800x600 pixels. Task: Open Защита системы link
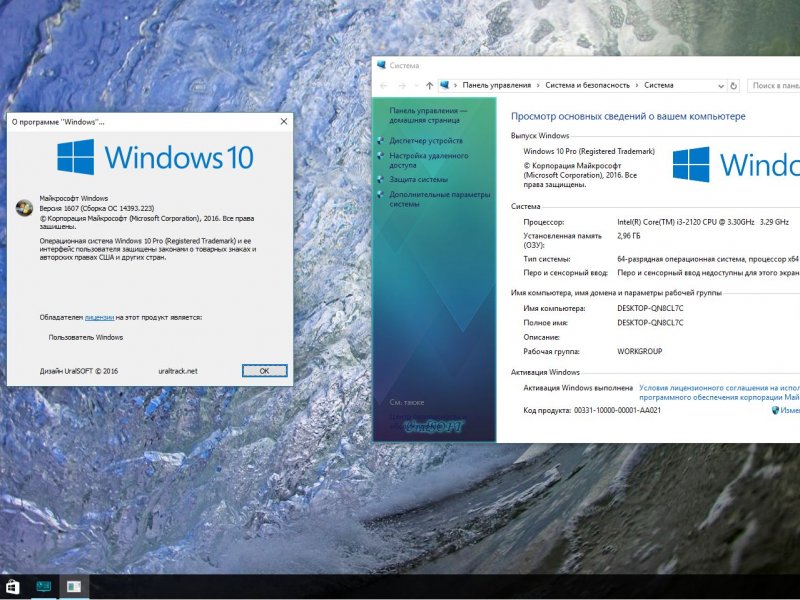(x=418, y=179)
